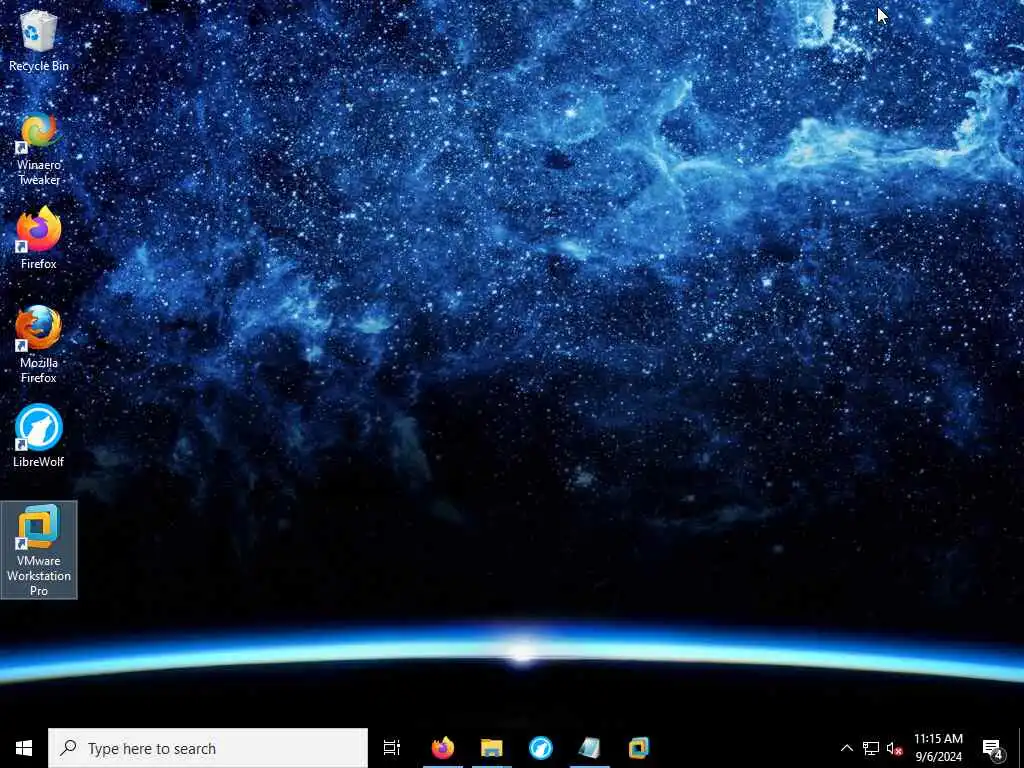Open VMware Workstation from the taskbar
Image resolution: width=1024 pixels, height=768 pixels.
click(x=639, y=748)
